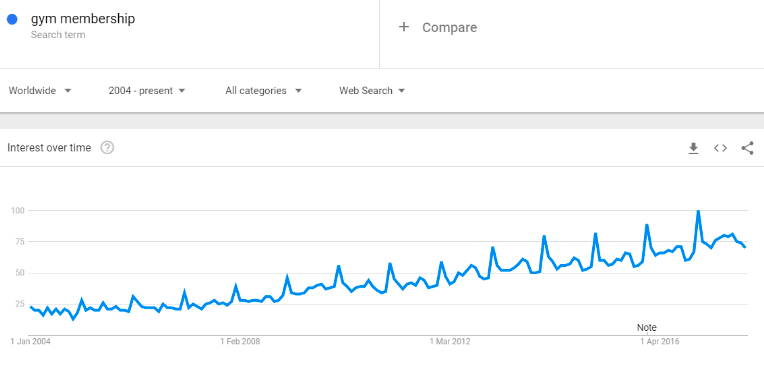Click the Interest over time heading

tap(49, 148)
